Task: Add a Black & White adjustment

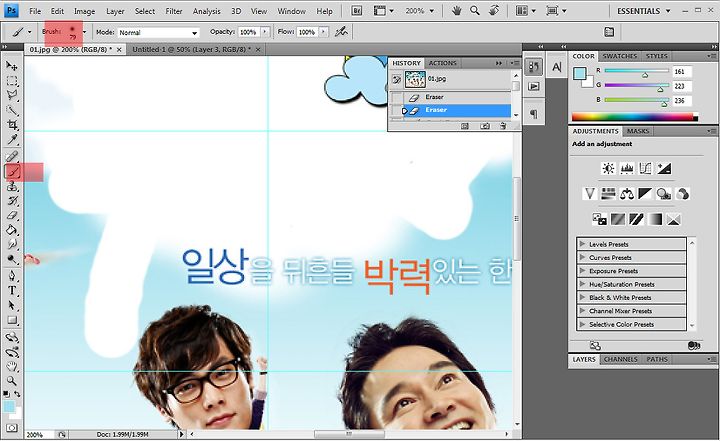Action: pos(645,194)
